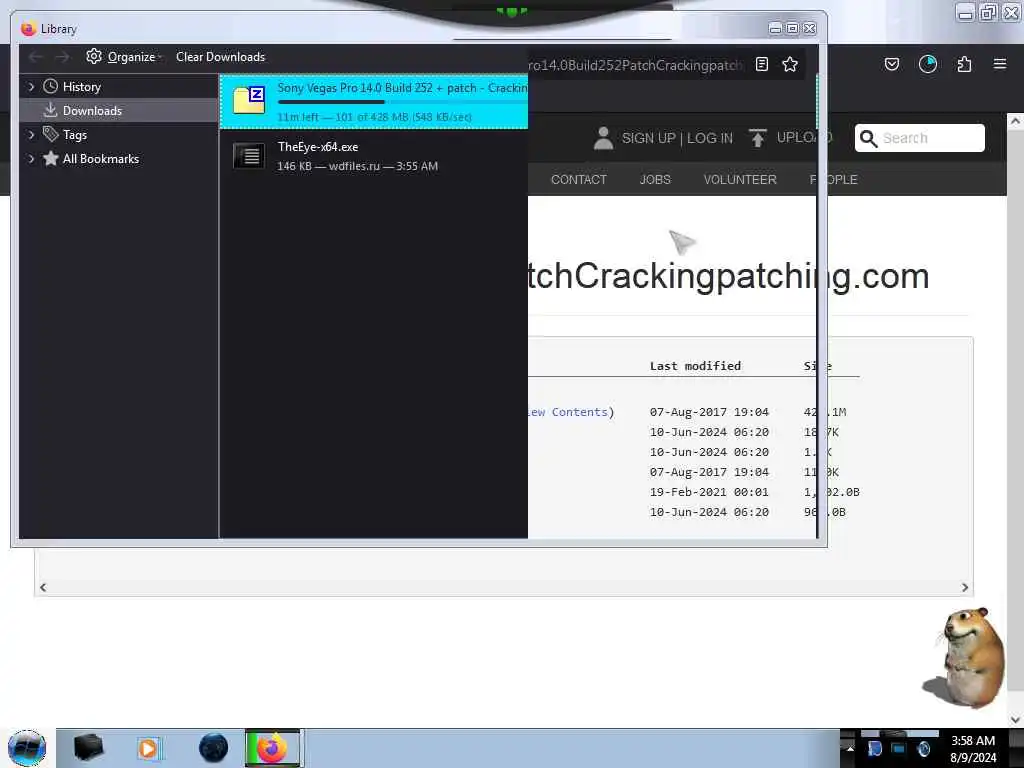Image resolution: width=1024 pixels, height=768 pixels.
Task: Click the View Contents link in file listing
Action: [x=571, y=412]
